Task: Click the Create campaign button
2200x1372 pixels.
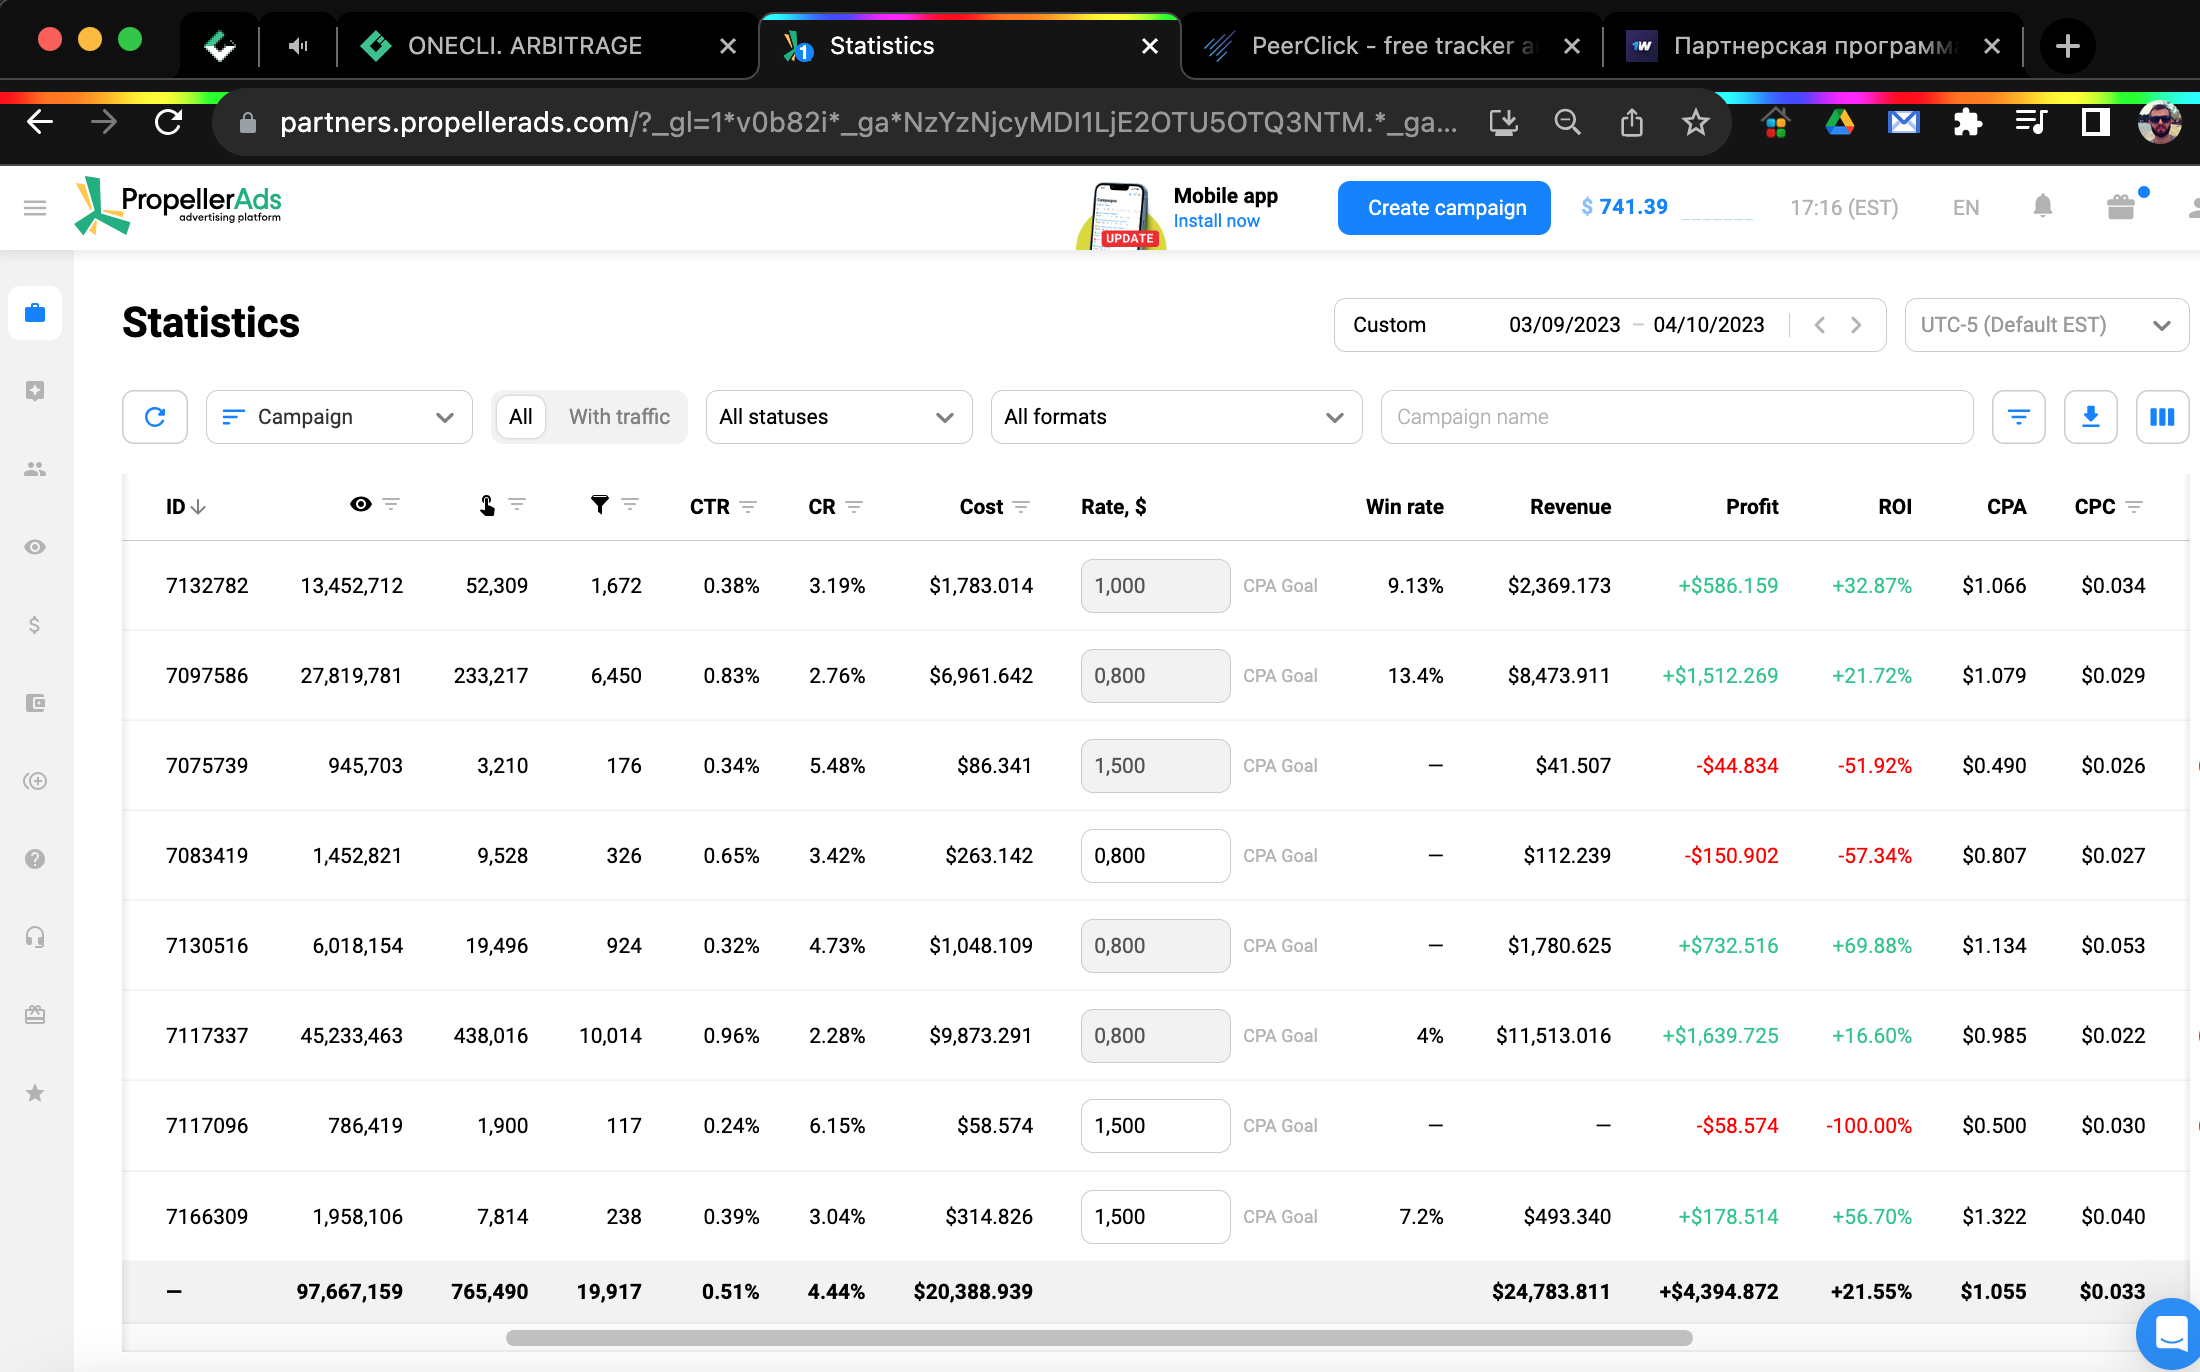Action: (x=1446, y=208)
